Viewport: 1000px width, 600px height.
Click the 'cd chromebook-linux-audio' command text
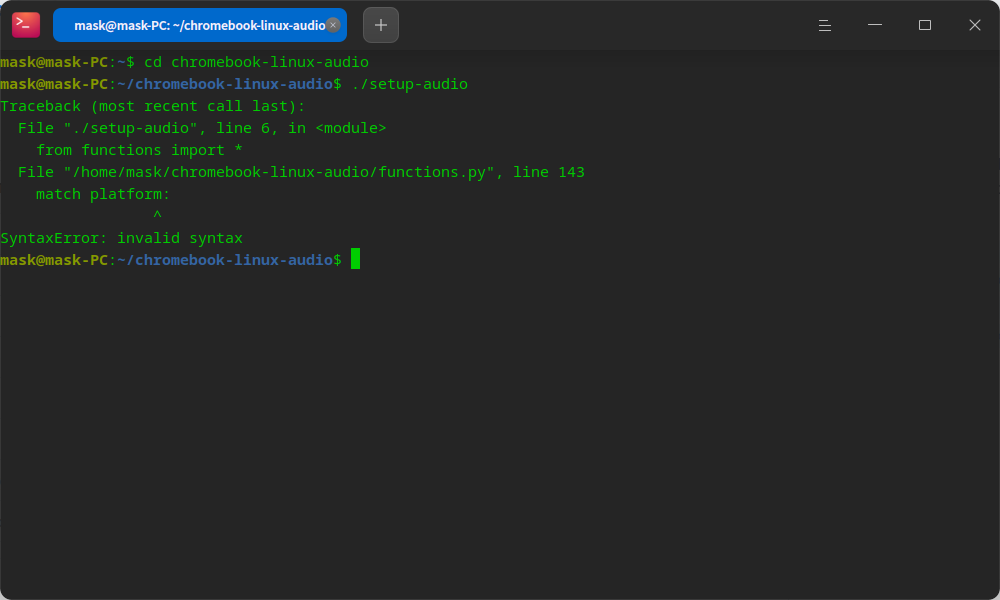(256, 62)
